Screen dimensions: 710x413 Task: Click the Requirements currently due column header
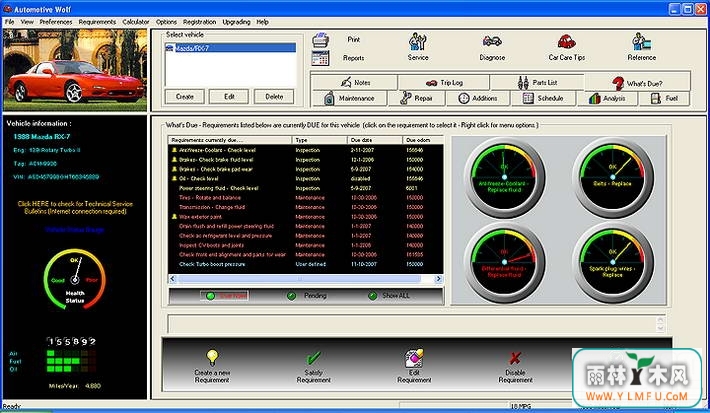click(230, 140)
